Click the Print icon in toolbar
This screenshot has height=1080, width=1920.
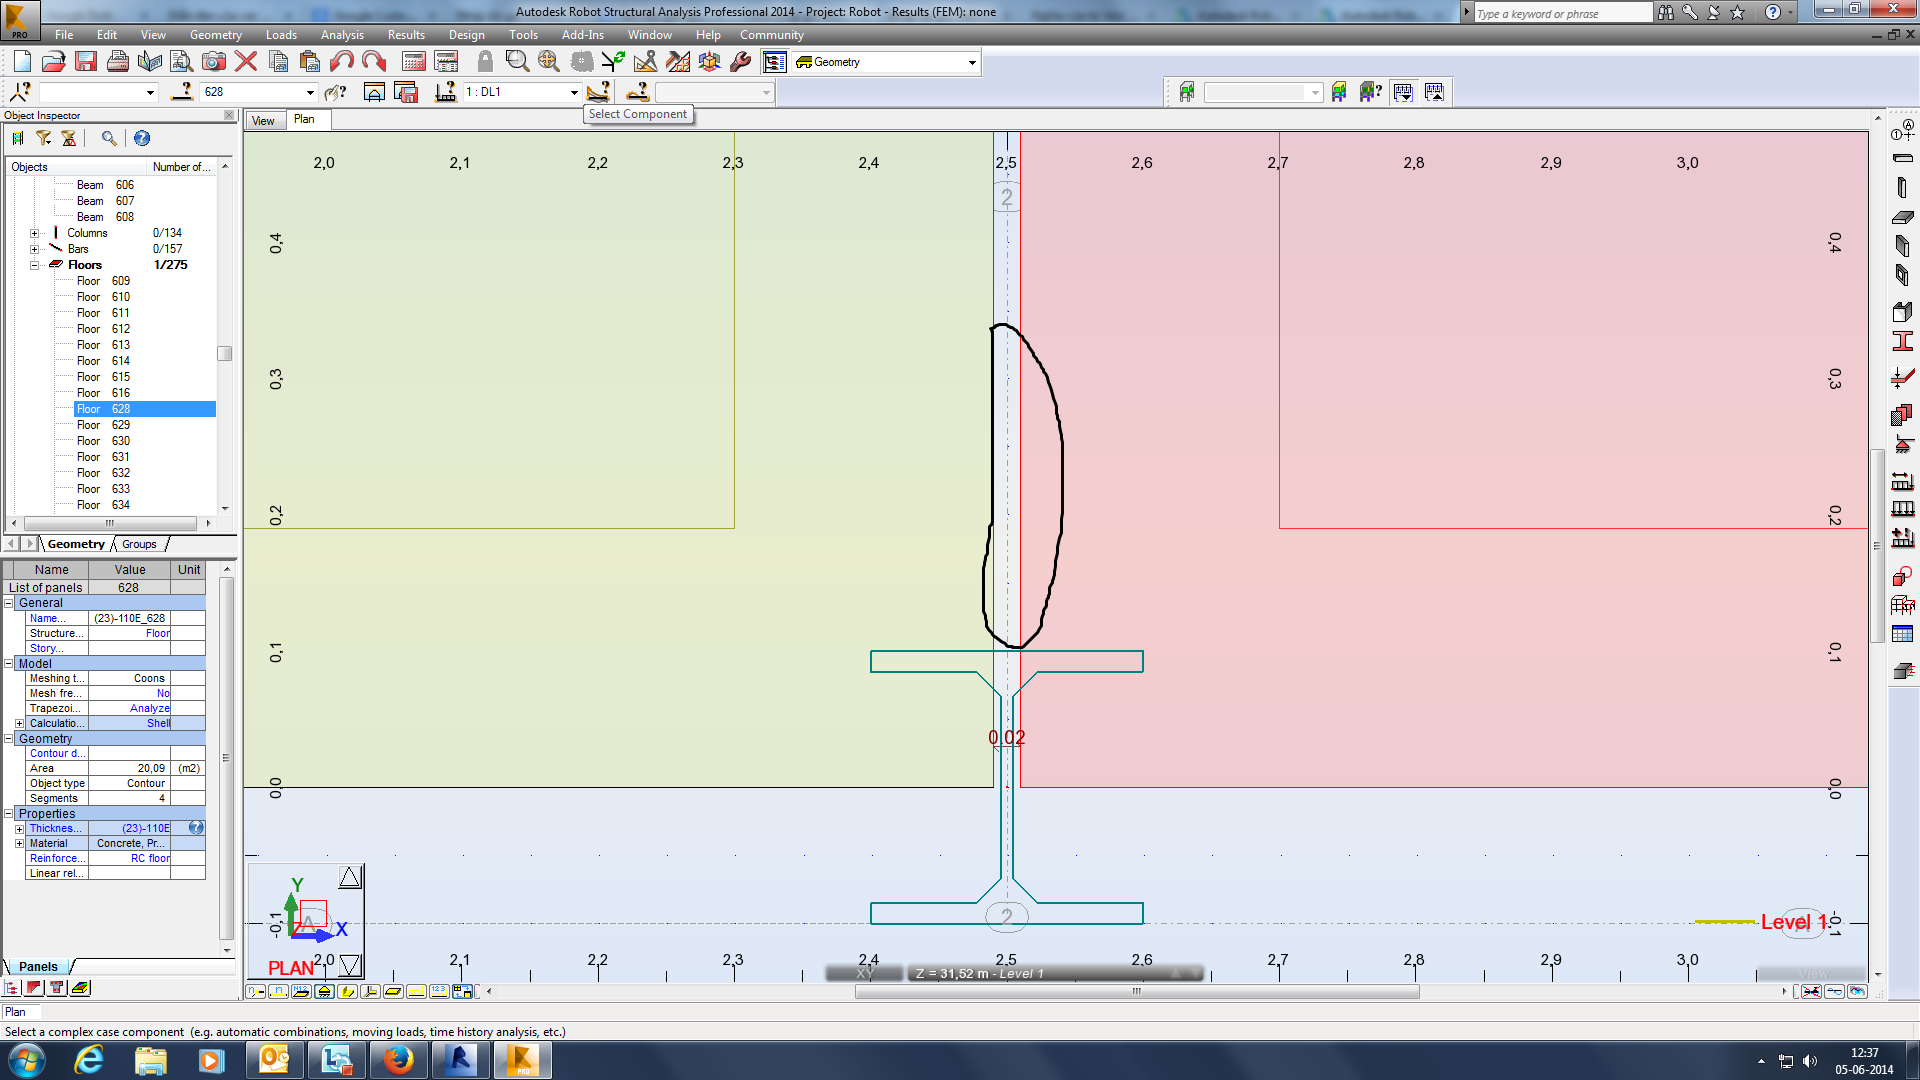coord(118,62)
